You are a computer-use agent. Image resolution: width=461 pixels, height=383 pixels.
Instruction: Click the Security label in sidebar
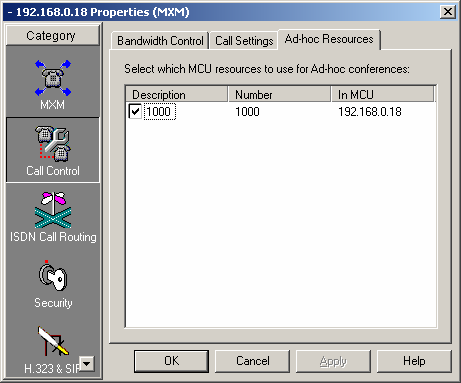point(53,303)
